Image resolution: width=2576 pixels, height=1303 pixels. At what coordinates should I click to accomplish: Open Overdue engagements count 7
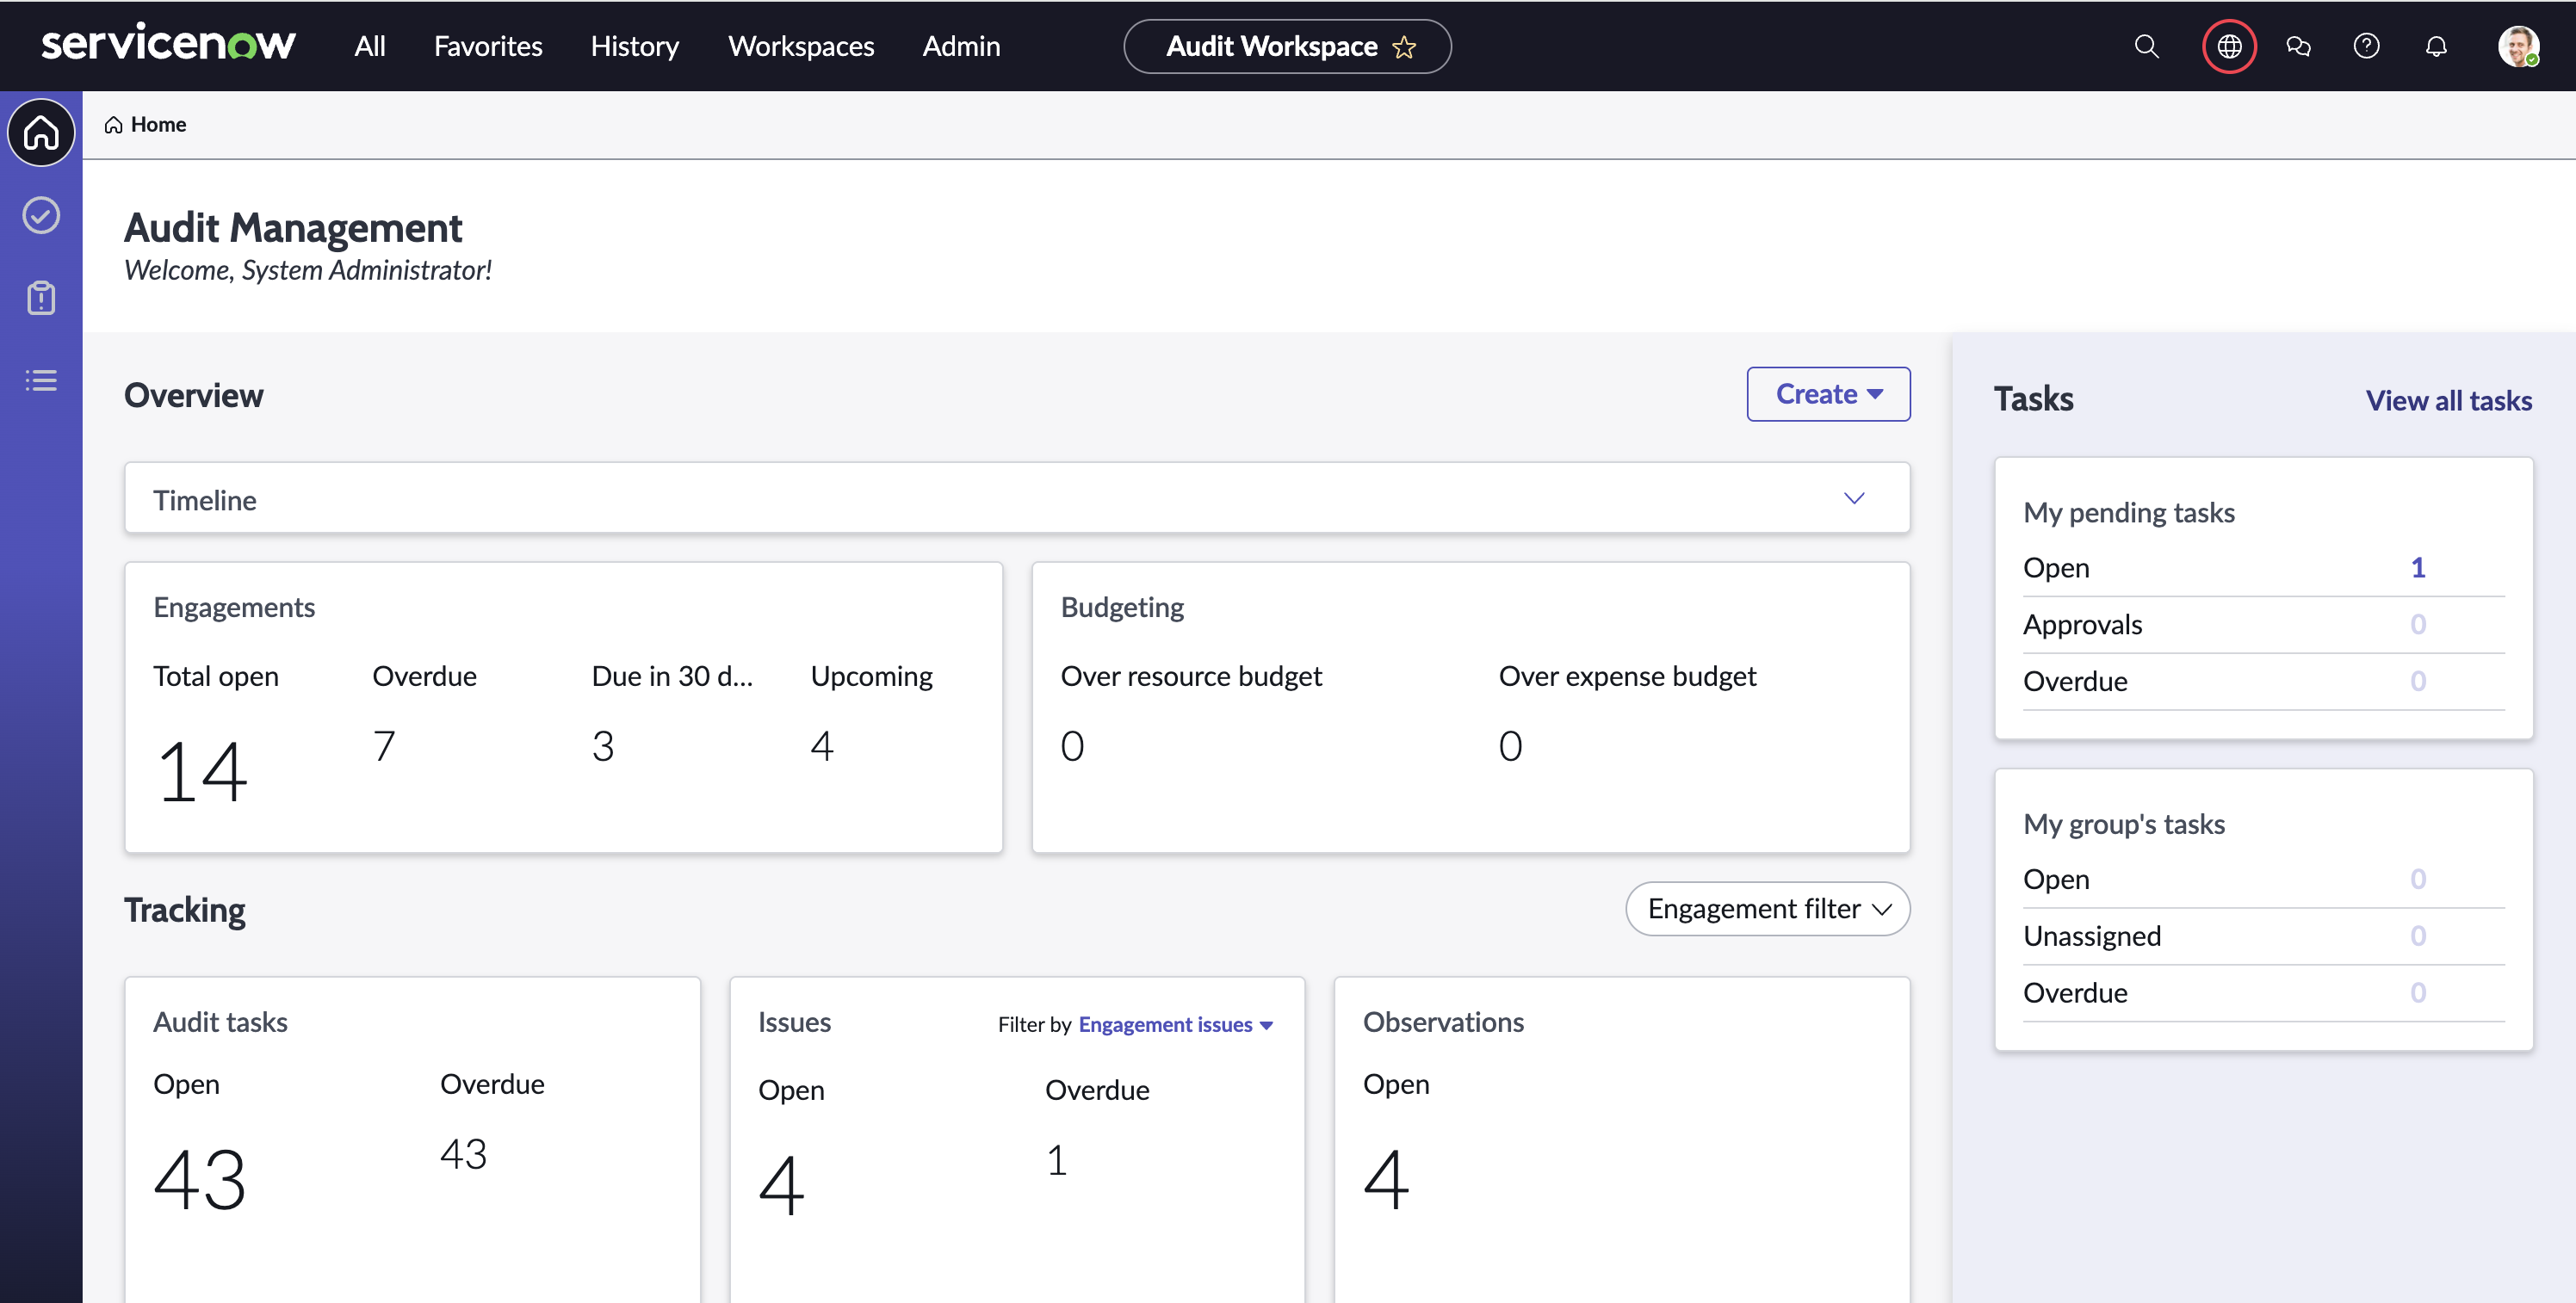(x=384, y=746)
